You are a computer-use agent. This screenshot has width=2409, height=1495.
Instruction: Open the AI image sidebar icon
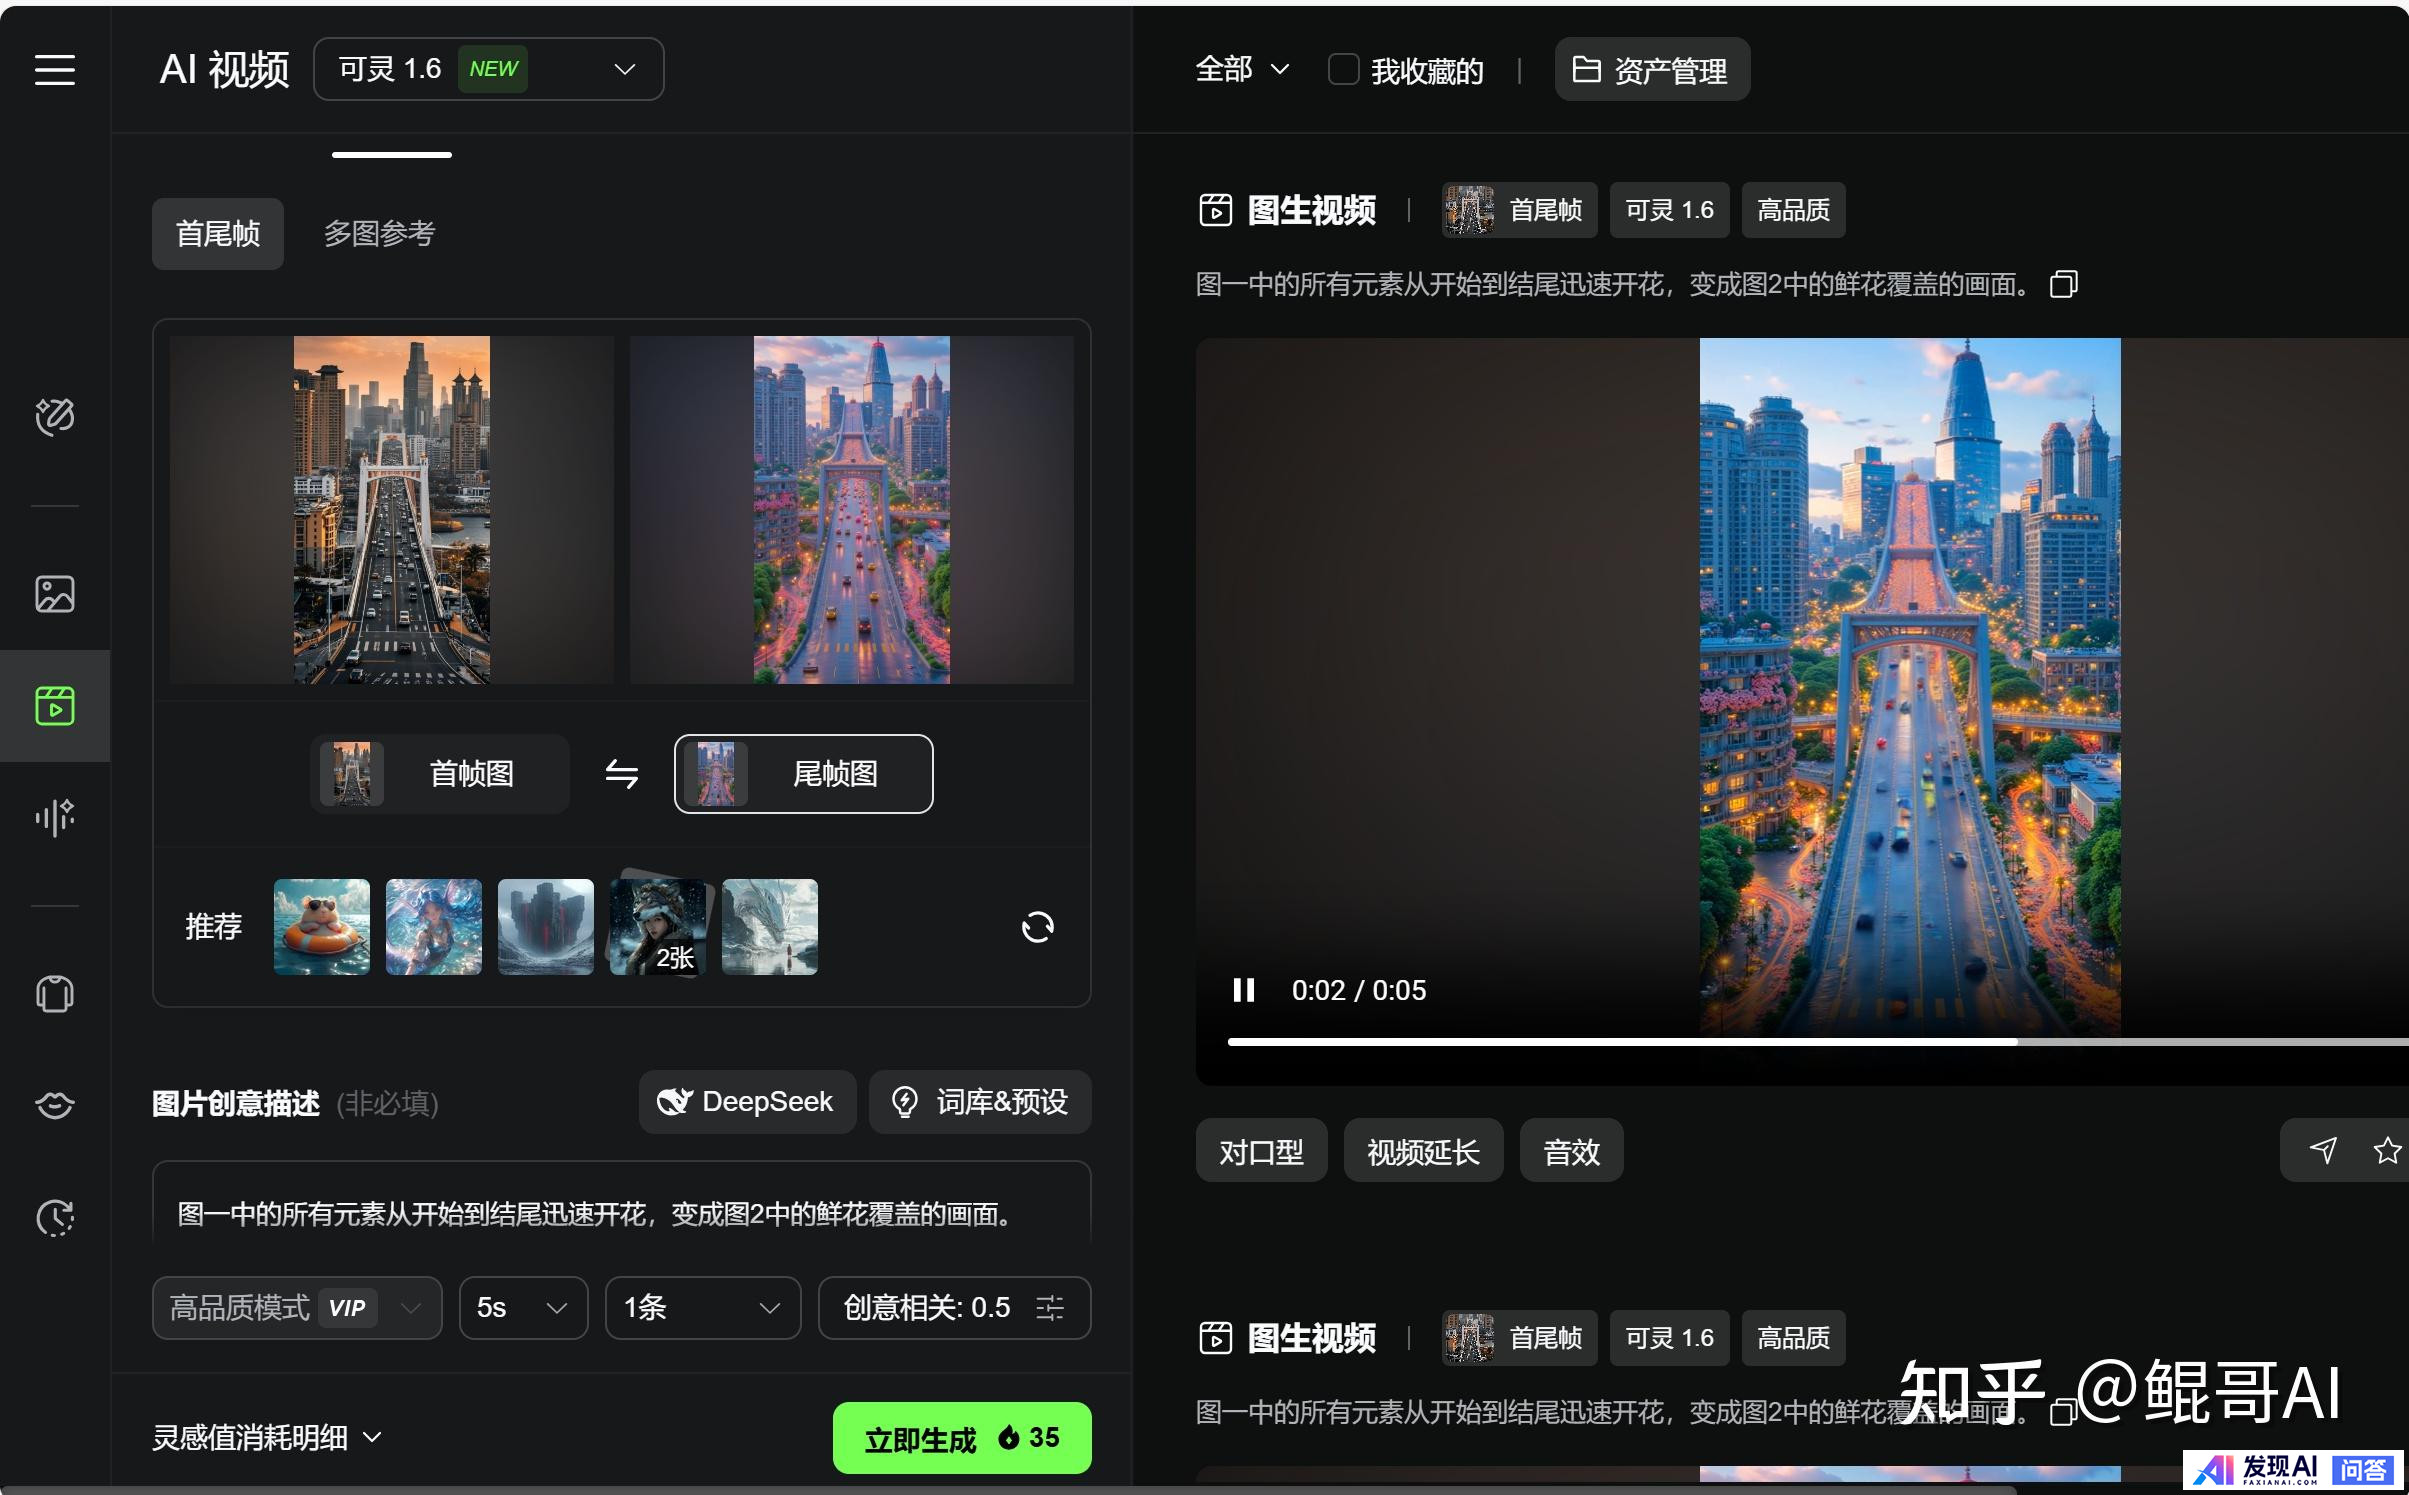coord(54,594)
